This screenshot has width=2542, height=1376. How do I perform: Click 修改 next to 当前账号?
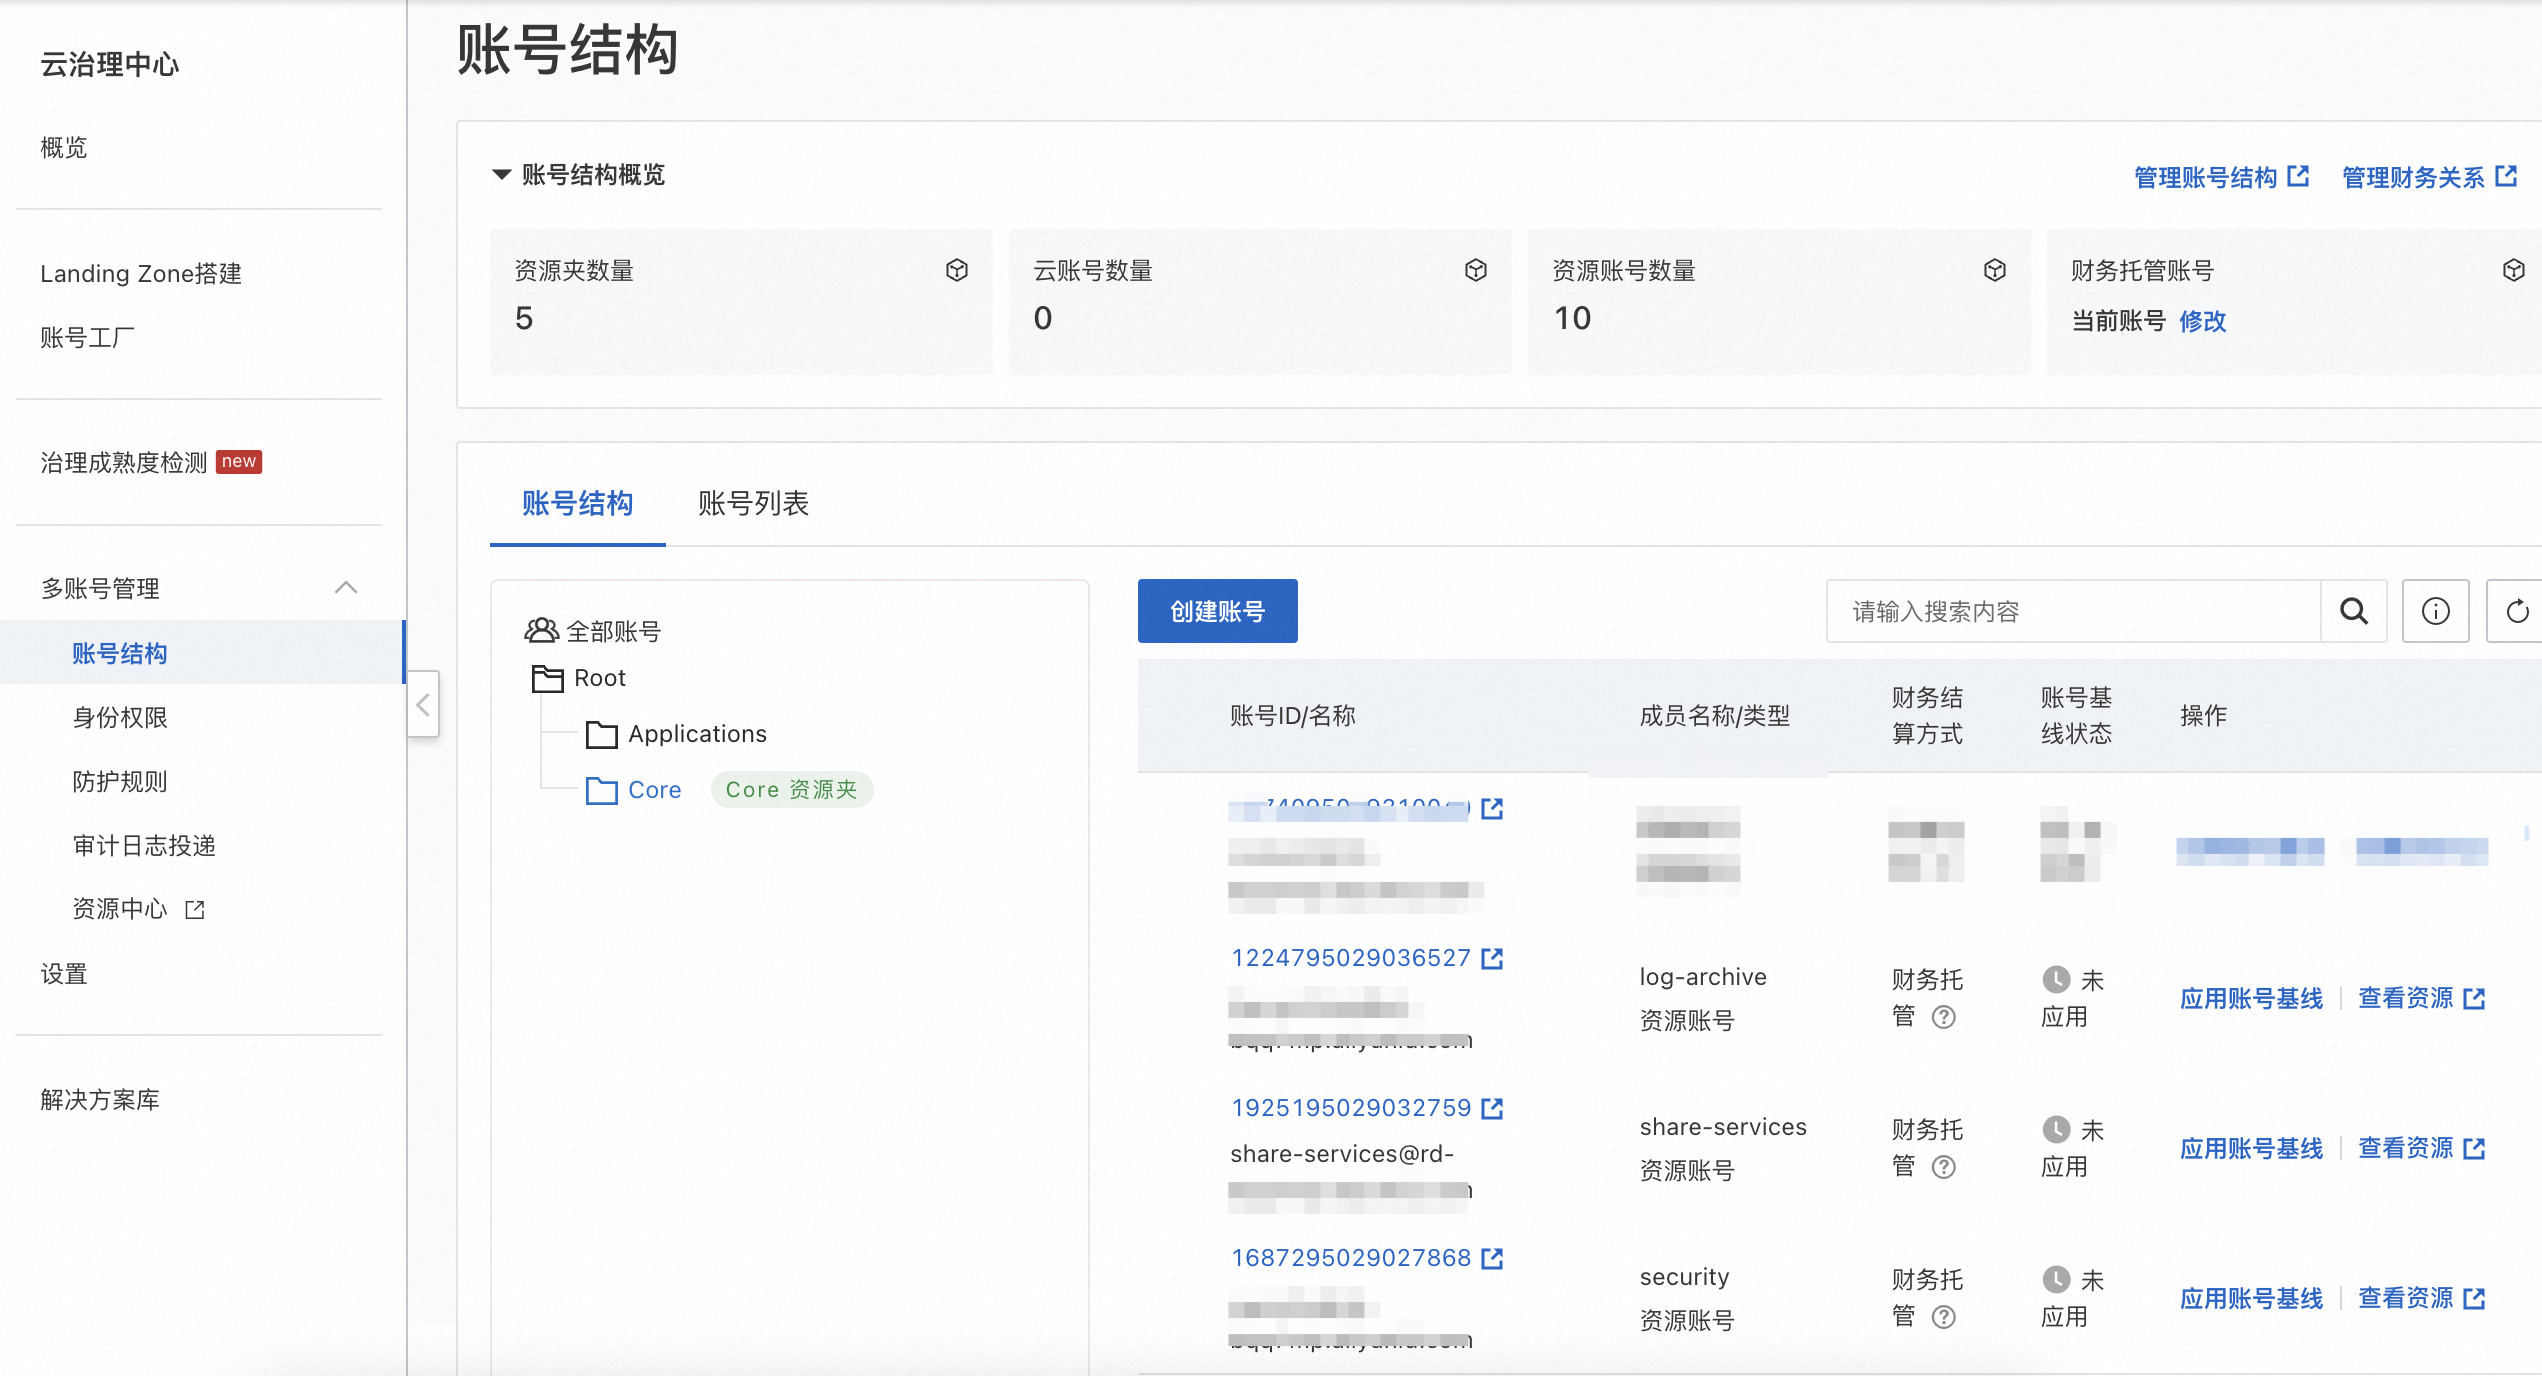[x=2202, y=321]
